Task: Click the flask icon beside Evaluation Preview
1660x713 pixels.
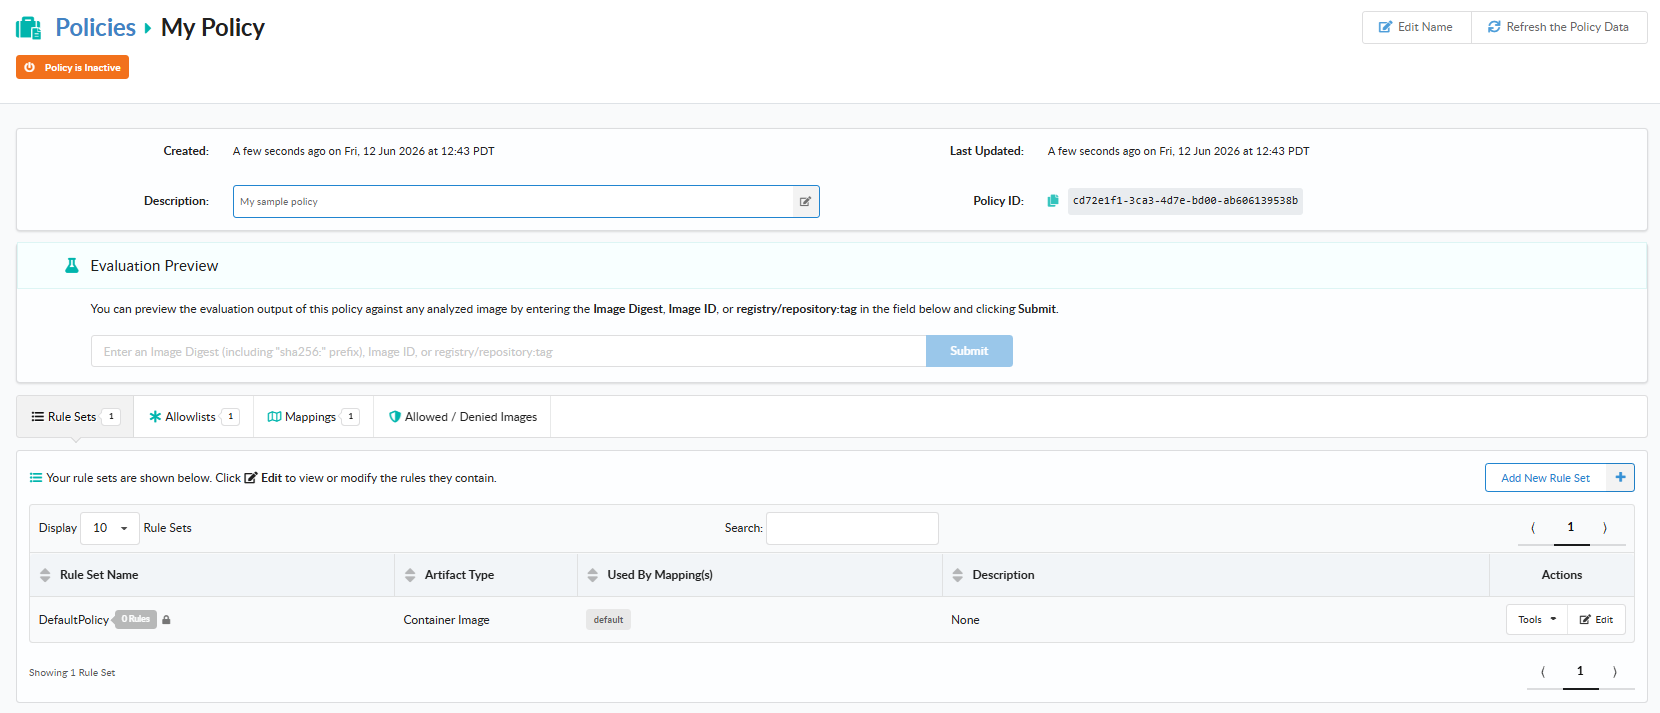Action: (72, 266)
